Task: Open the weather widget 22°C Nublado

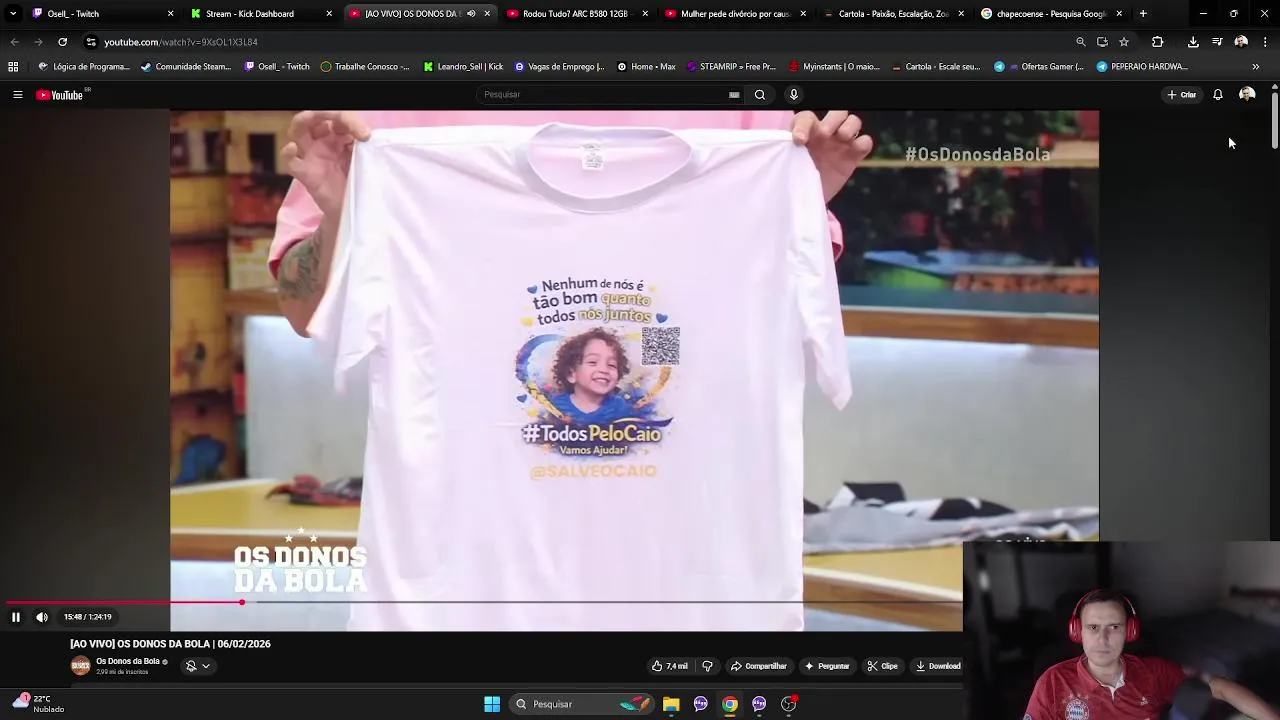Action: tap(38, 704)
